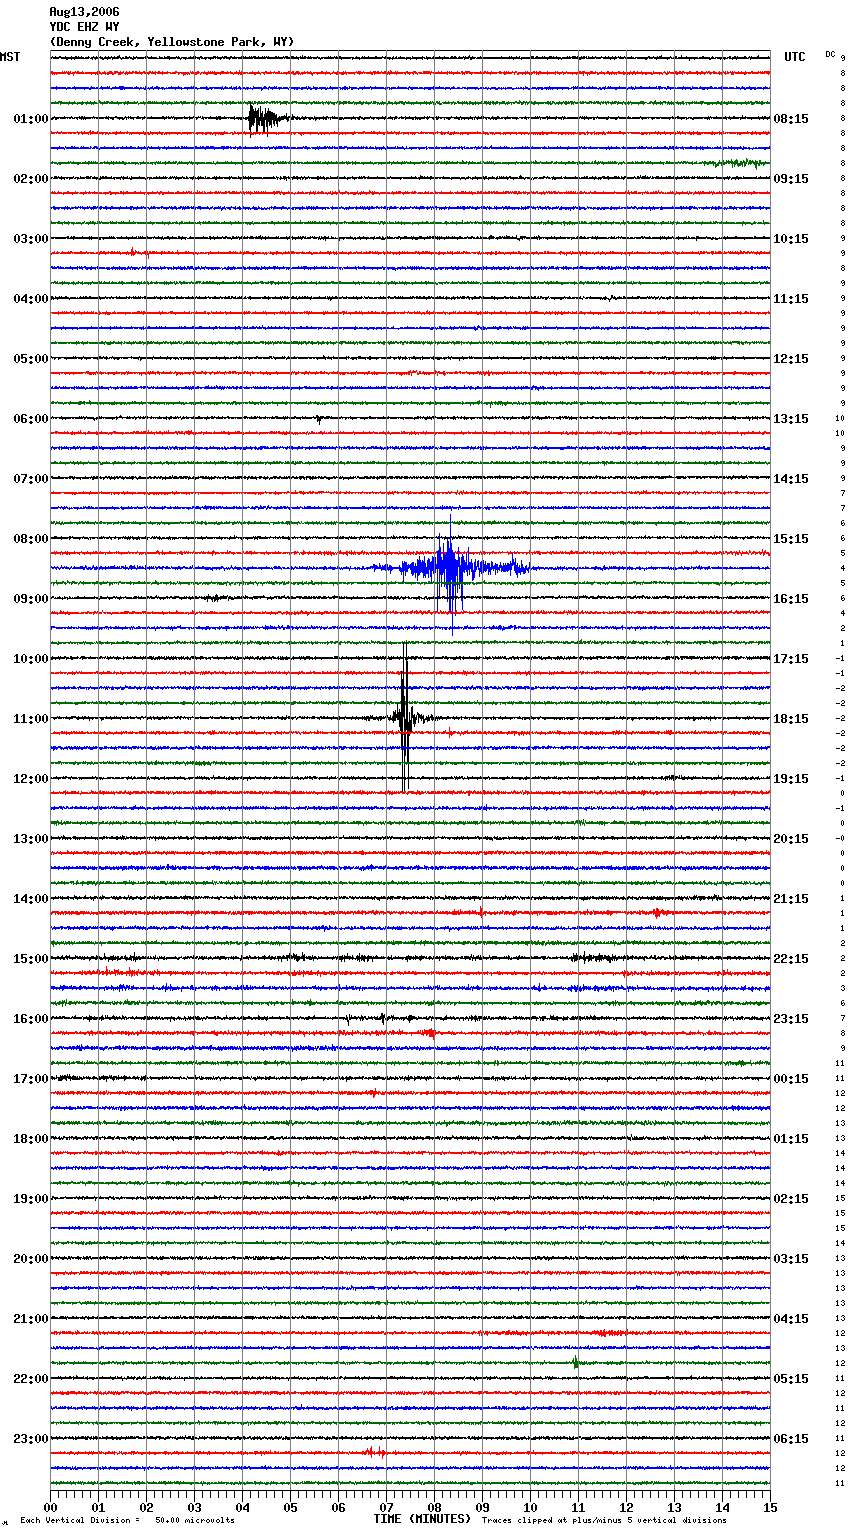Select the 09:00 MST time label
This screenshot has width=850, height=1534.
point(31,599)
